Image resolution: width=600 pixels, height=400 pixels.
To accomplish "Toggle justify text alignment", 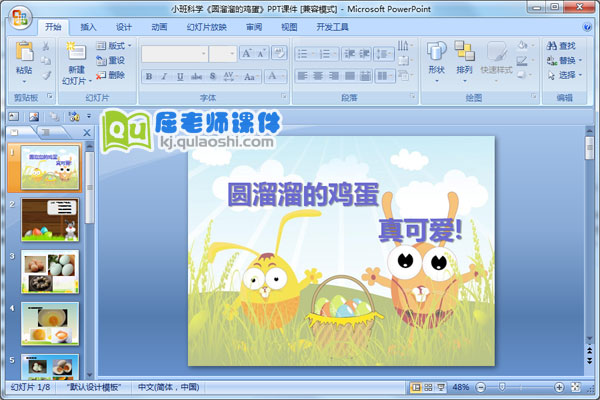I will [349, 76].
